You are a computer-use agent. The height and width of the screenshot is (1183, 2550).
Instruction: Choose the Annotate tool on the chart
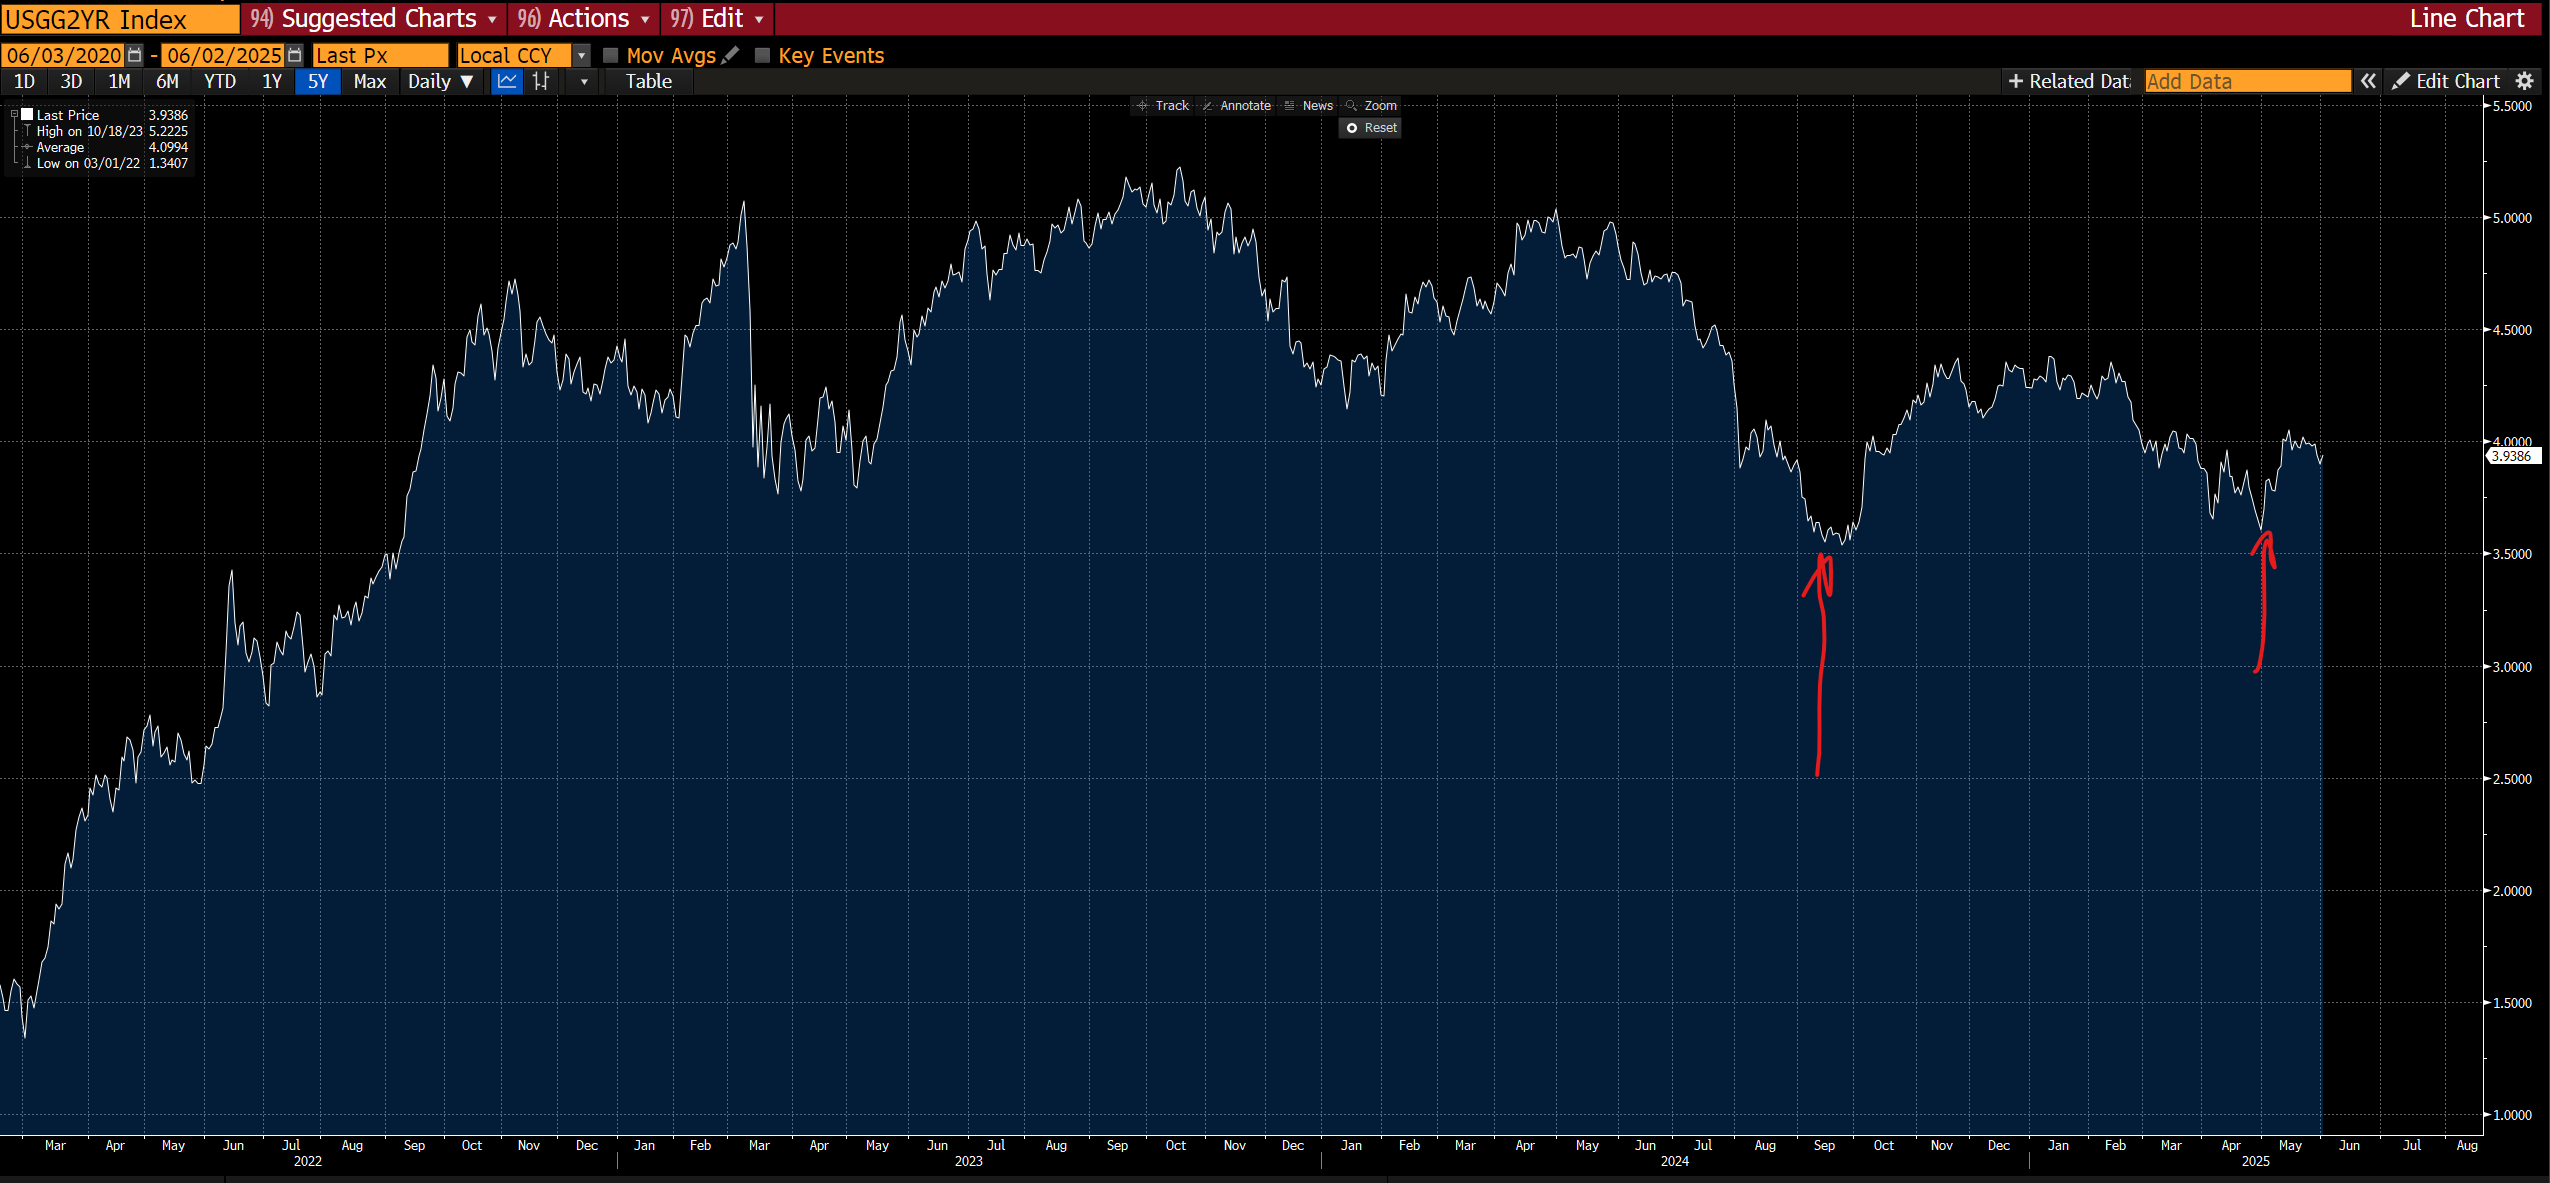point(1236,106)
